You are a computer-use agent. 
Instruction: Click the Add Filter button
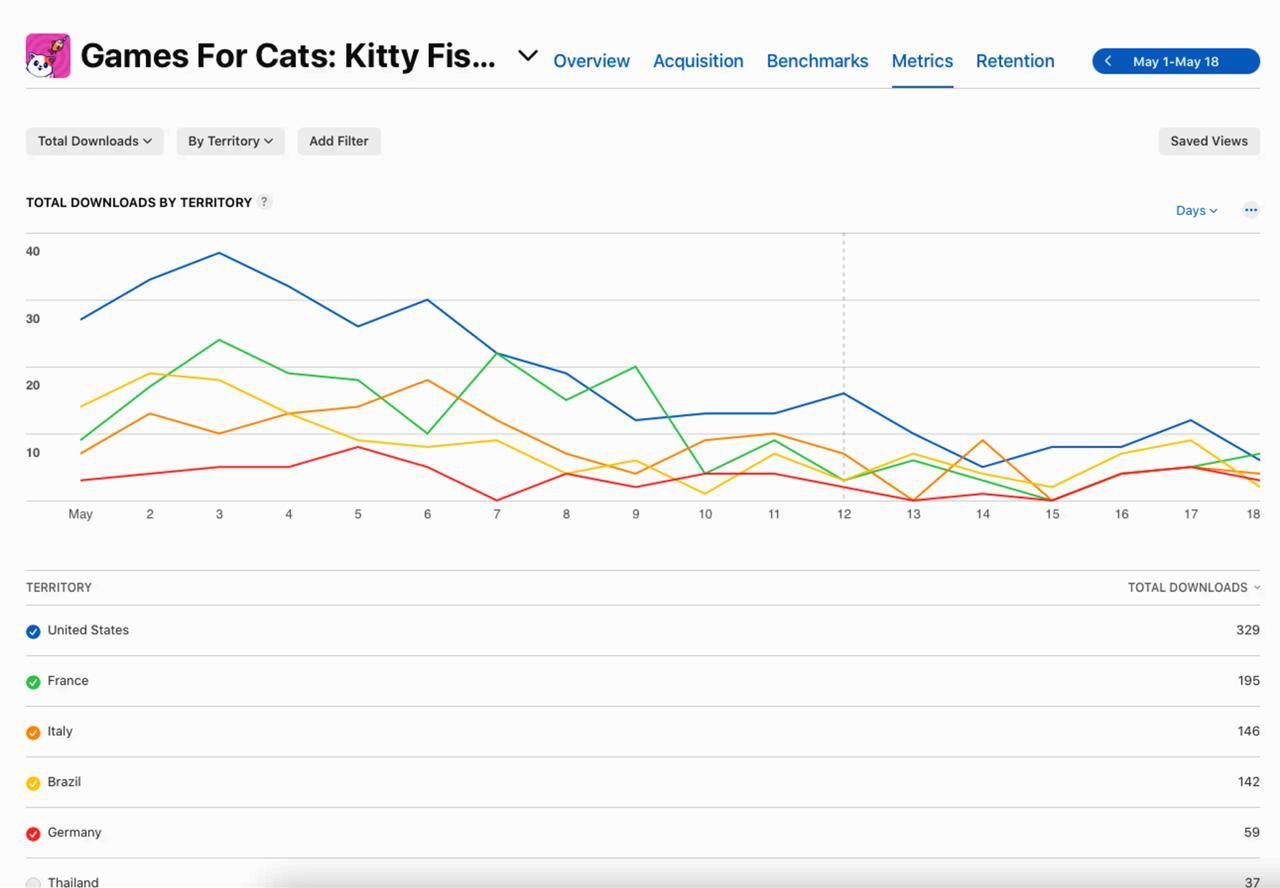coord(338,141)
